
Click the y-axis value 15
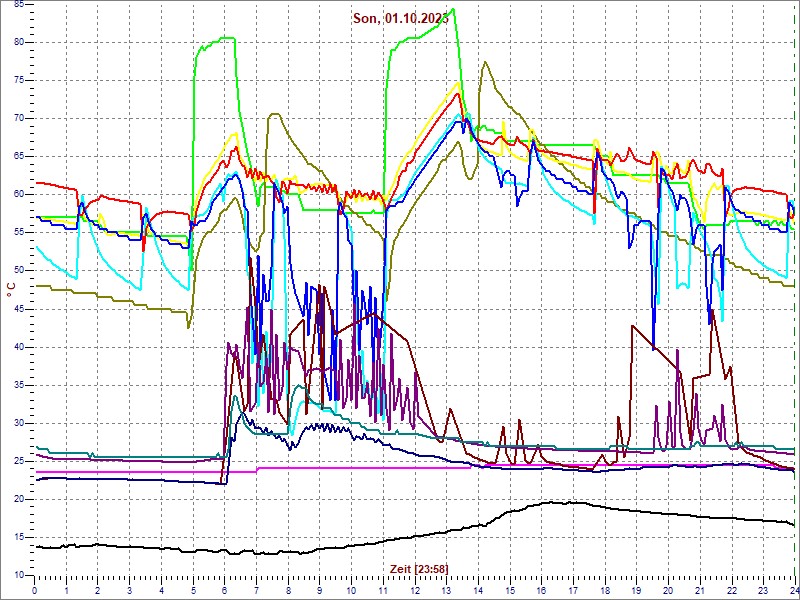click(x=19, y=537)
